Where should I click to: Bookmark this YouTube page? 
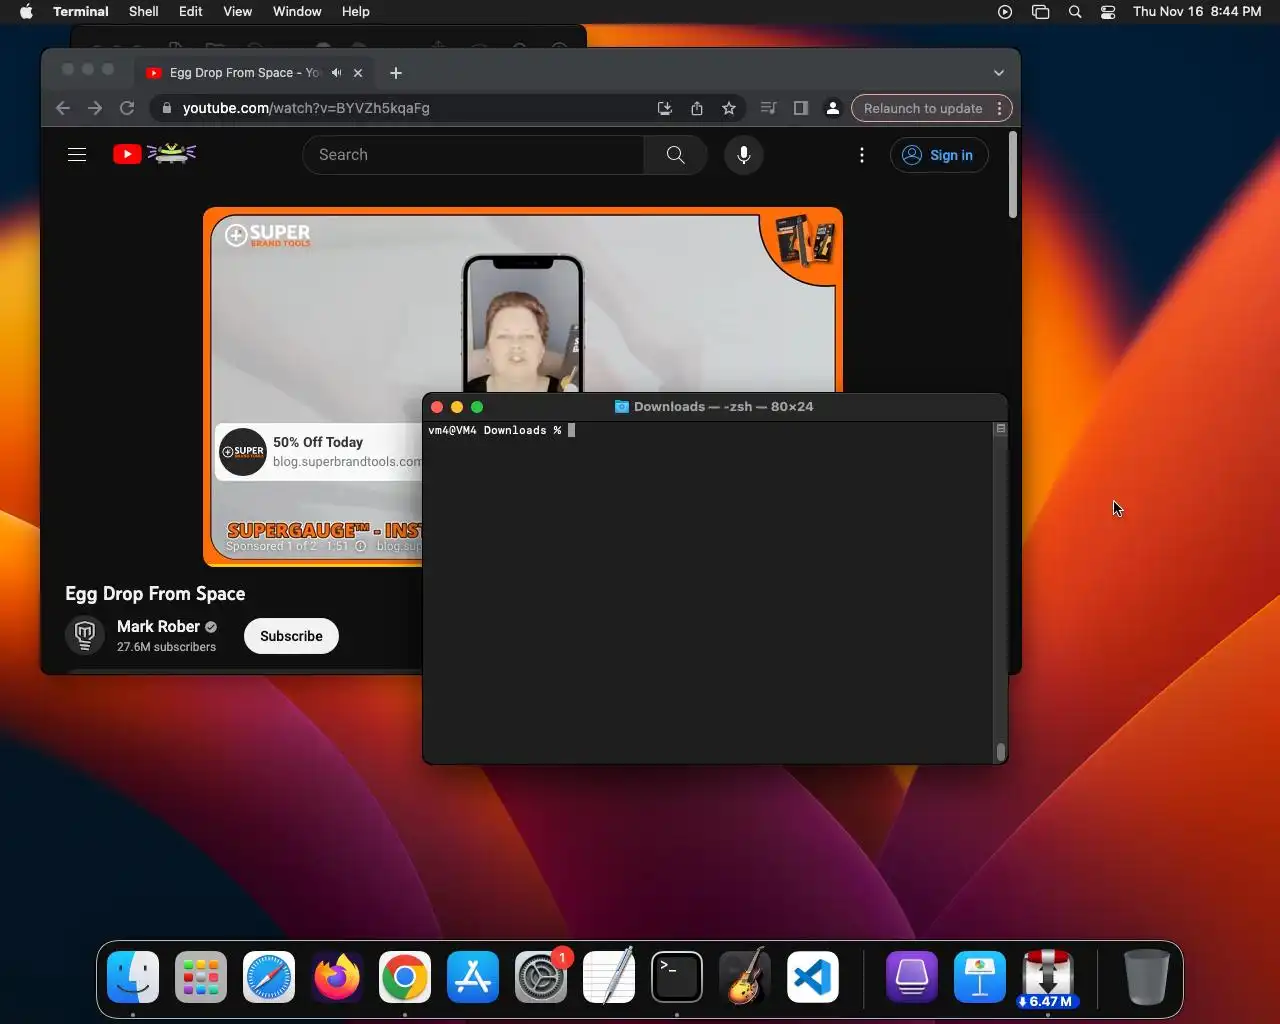pyautogui.click(x=729, y=108)
